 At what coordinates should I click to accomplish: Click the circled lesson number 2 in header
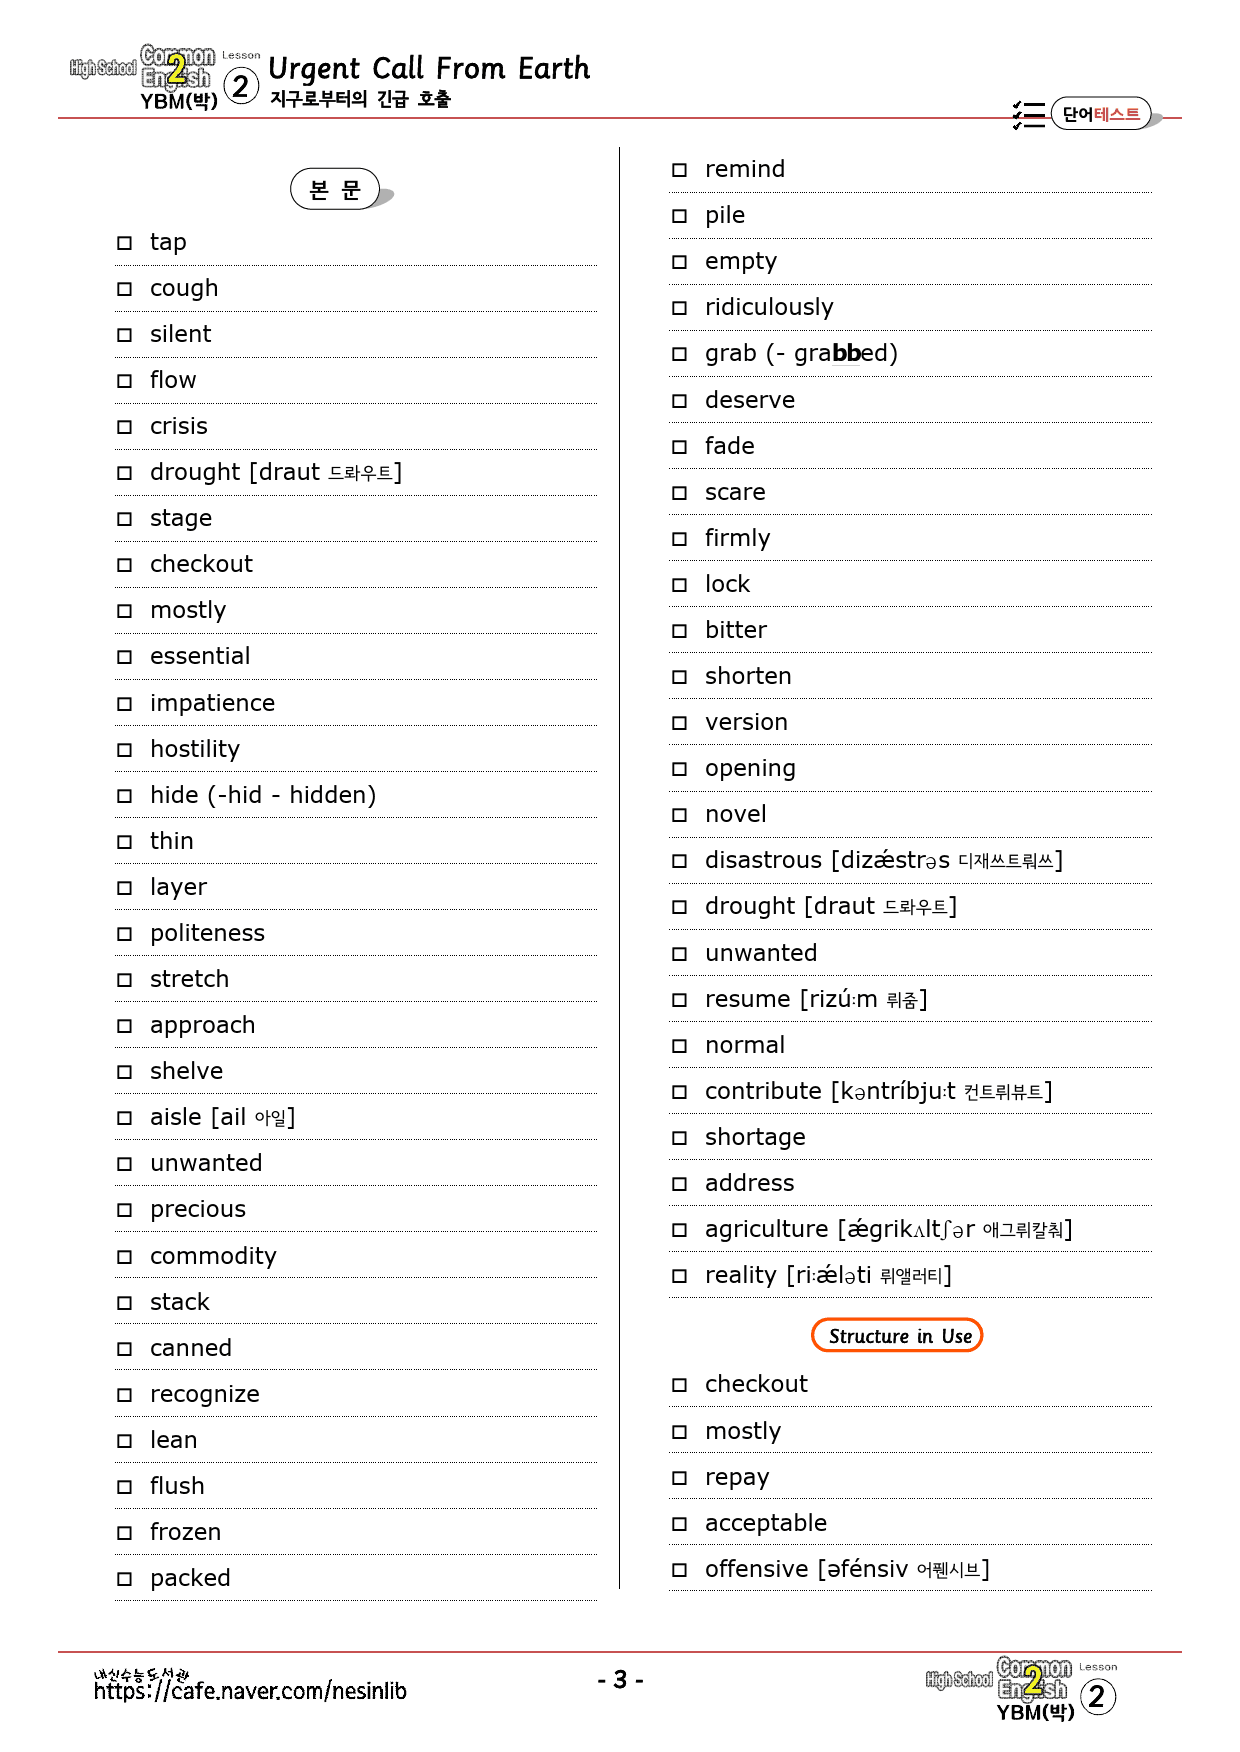click(240, 86)
